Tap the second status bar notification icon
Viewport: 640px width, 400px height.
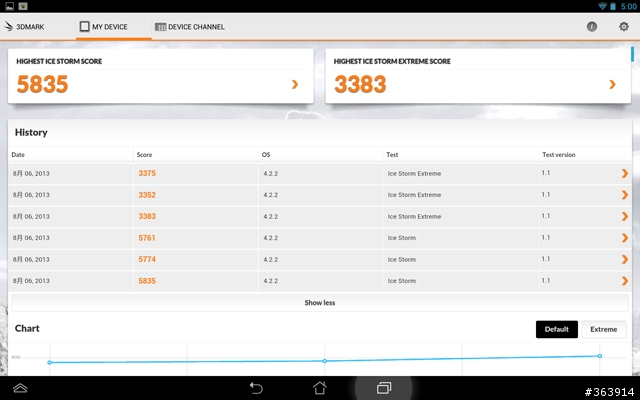pyautogui.click(x=23, y=6)
